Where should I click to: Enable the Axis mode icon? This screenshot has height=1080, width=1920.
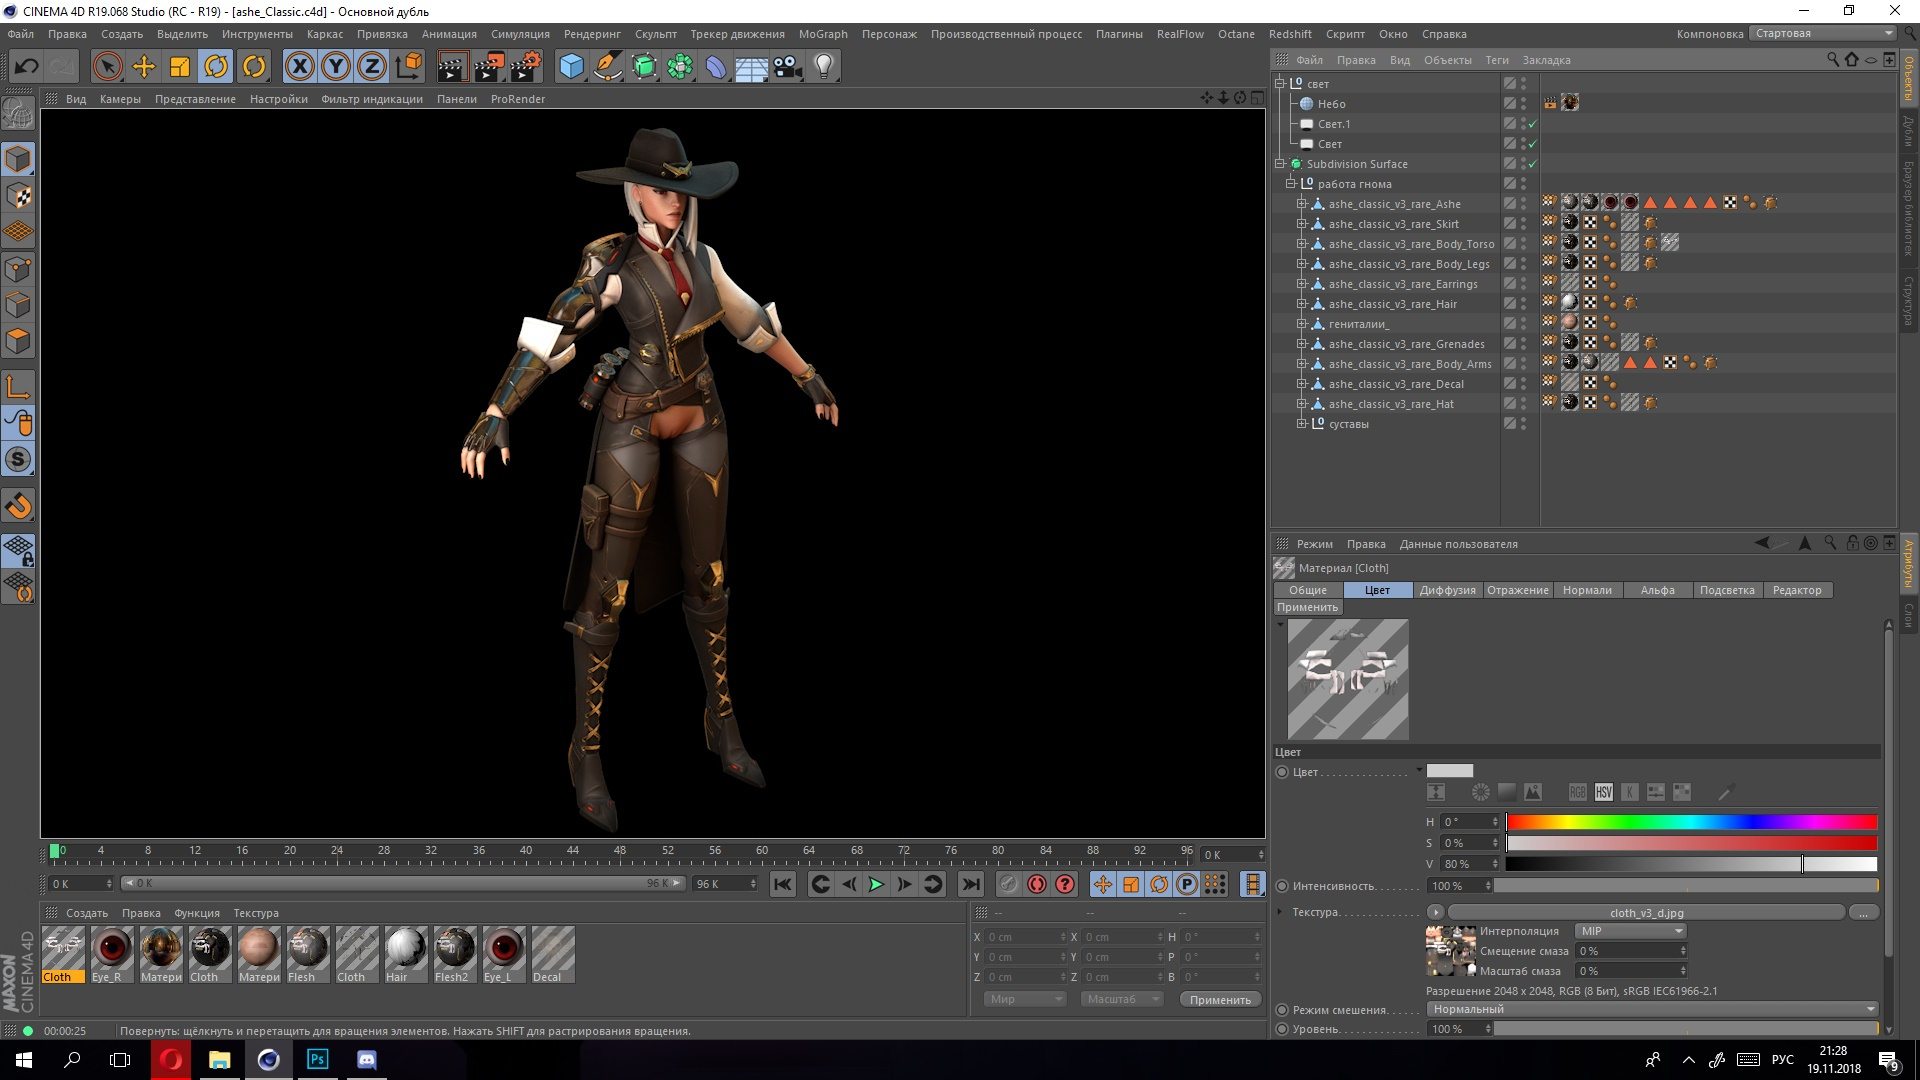[x=18, y=387]
